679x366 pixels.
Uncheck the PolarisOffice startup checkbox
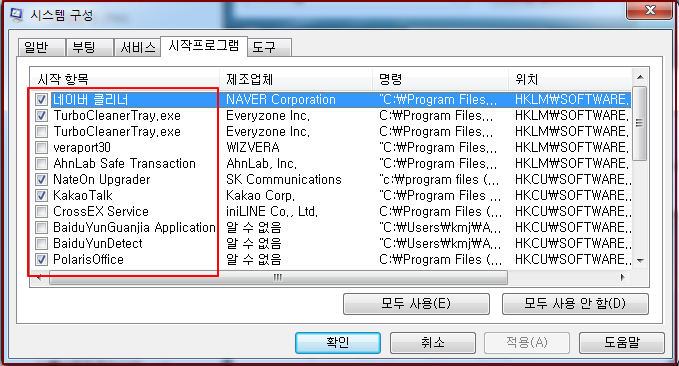(42, 260)
